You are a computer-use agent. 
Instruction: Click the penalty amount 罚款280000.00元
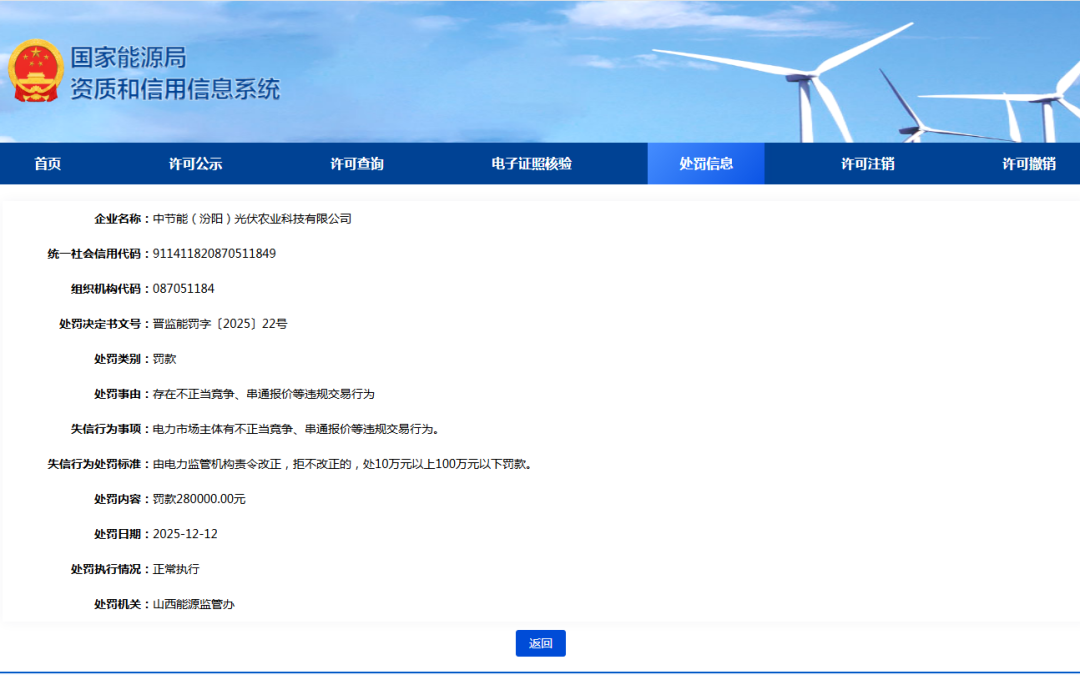click(199, 499)
